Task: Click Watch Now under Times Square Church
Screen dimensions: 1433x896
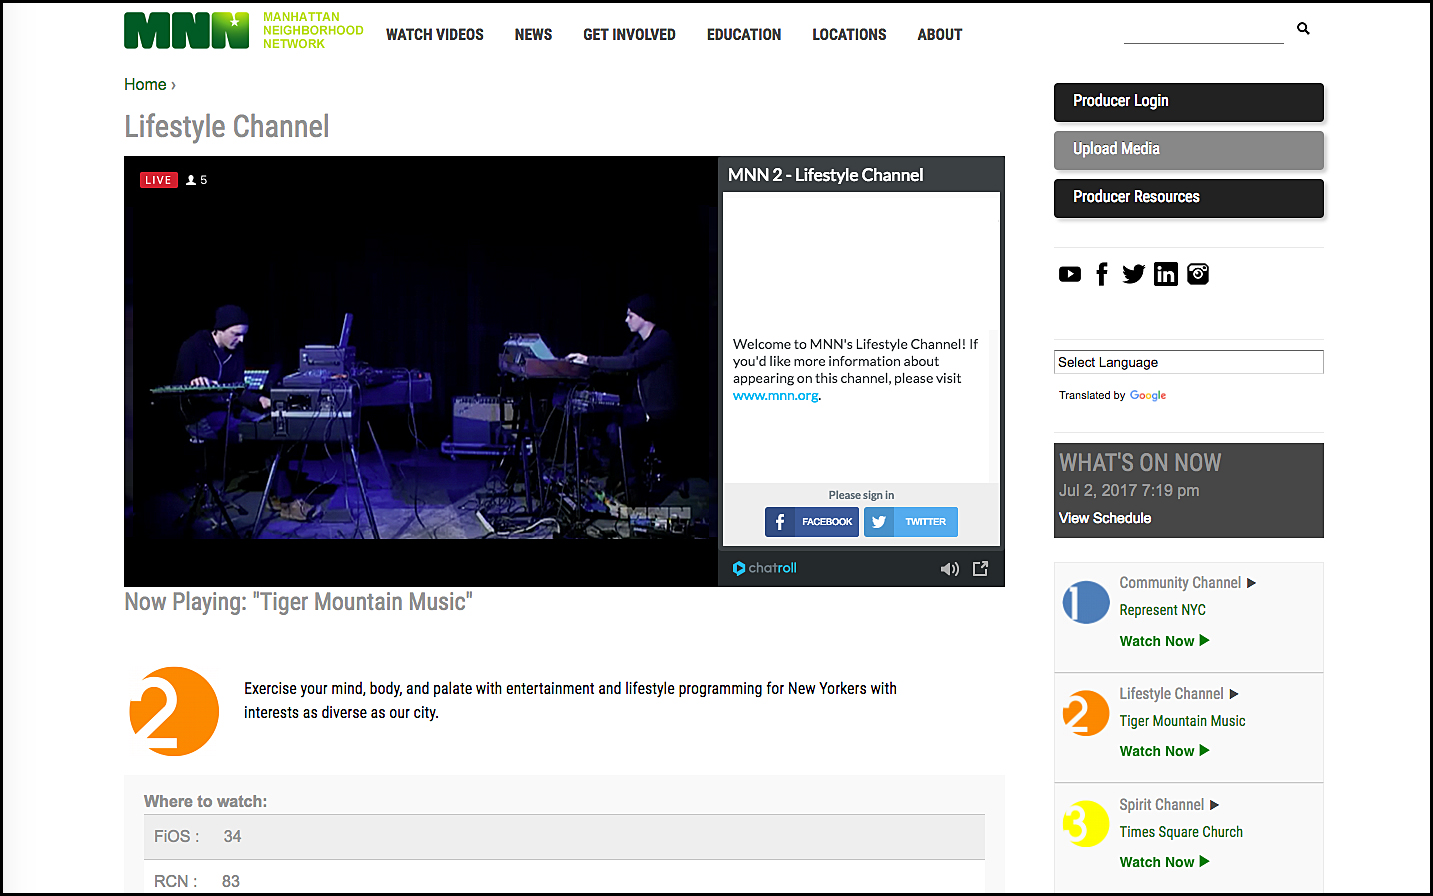Action: point(1164,862)
